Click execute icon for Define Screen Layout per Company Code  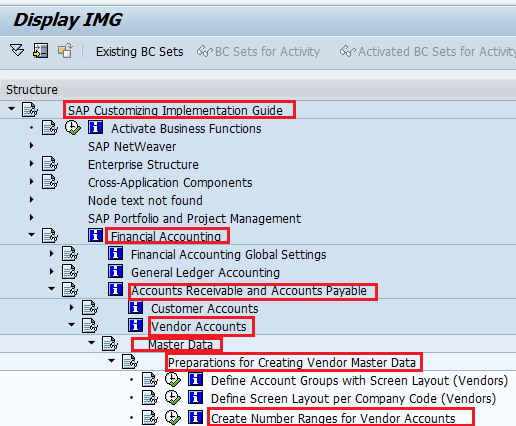173,398
